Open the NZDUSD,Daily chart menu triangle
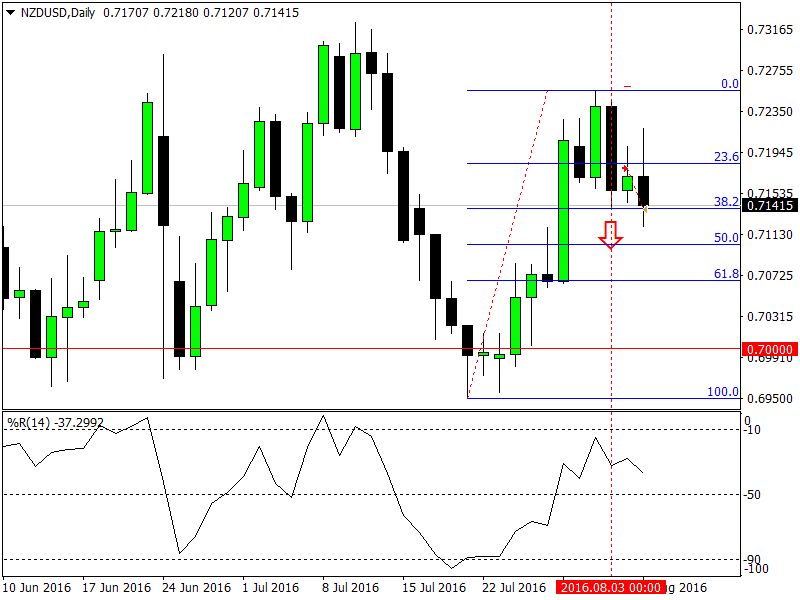Image resolution: width=800 pixels, height=600 pixels. (10, 13)
